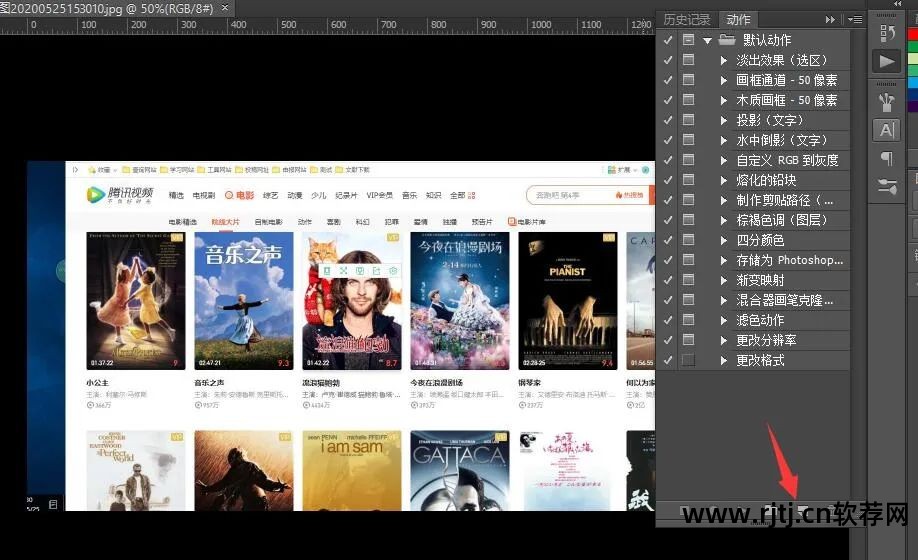Image resolution: width=918 pixels, height=560 pixels.
Task: Switch to the 动作 tab
Action: click(x=738, y=19)
